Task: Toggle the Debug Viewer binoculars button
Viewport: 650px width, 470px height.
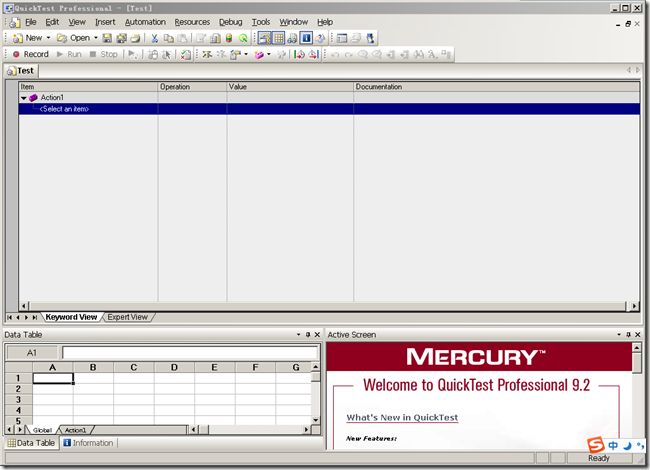Action: (292, 38)
